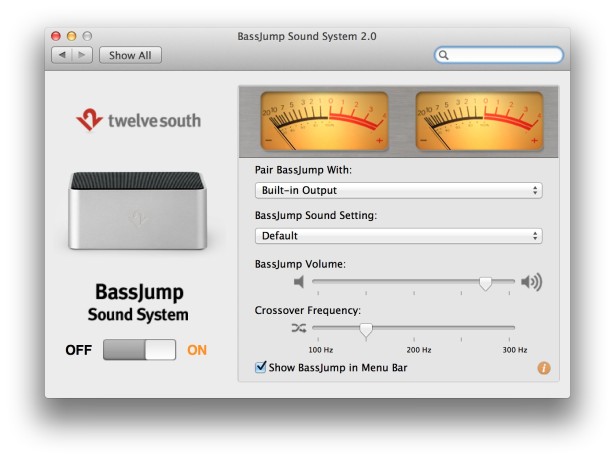The image size is (615, 460).
Task: Open the BassJump Sound Setting dropdown
Action: [x=398, y=236]
